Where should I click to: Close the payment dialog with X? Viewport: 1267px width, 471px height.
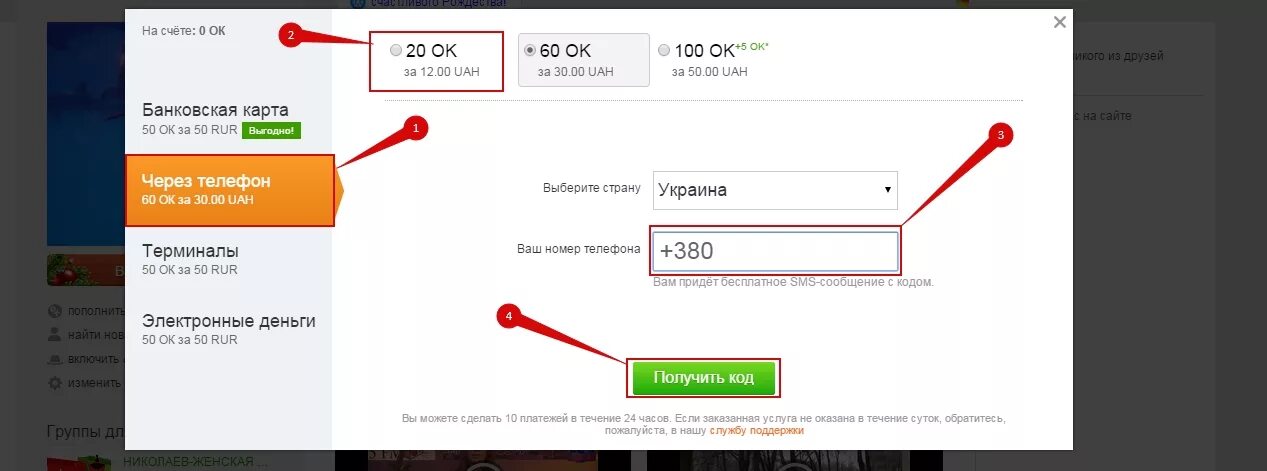(1060, 22)
